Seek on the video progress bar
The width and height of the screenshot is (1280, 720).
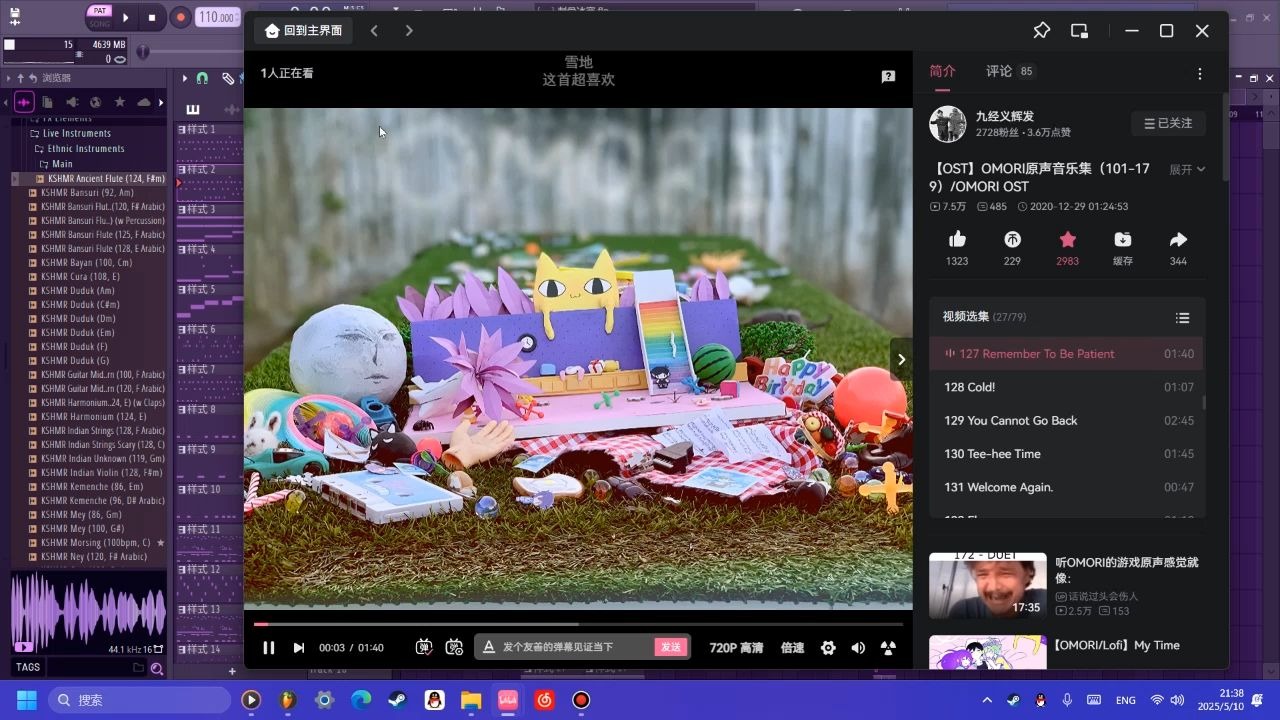[578, 624]
